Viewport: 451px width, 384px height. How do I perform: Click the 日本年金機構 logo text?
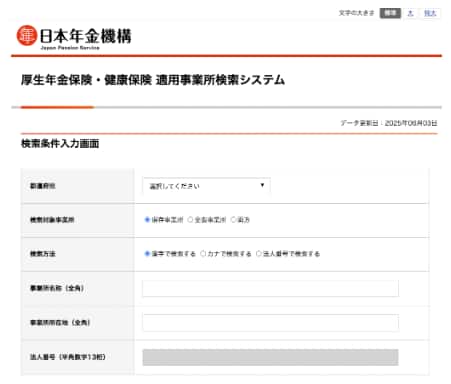86,36
